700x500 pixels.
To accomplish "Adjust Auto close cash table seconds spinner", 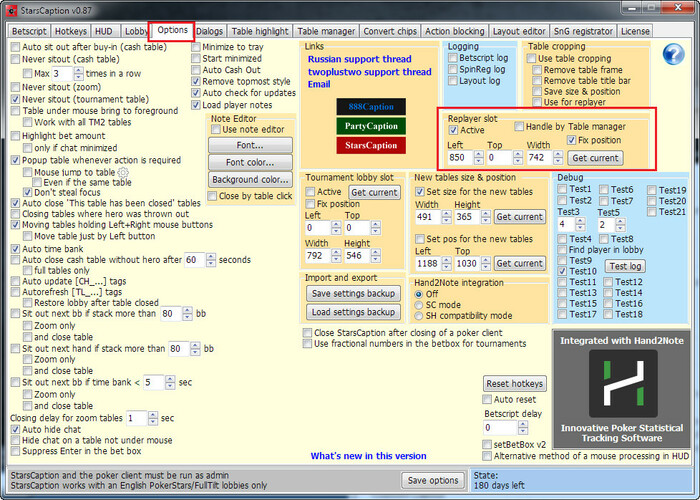I will 211,260.
